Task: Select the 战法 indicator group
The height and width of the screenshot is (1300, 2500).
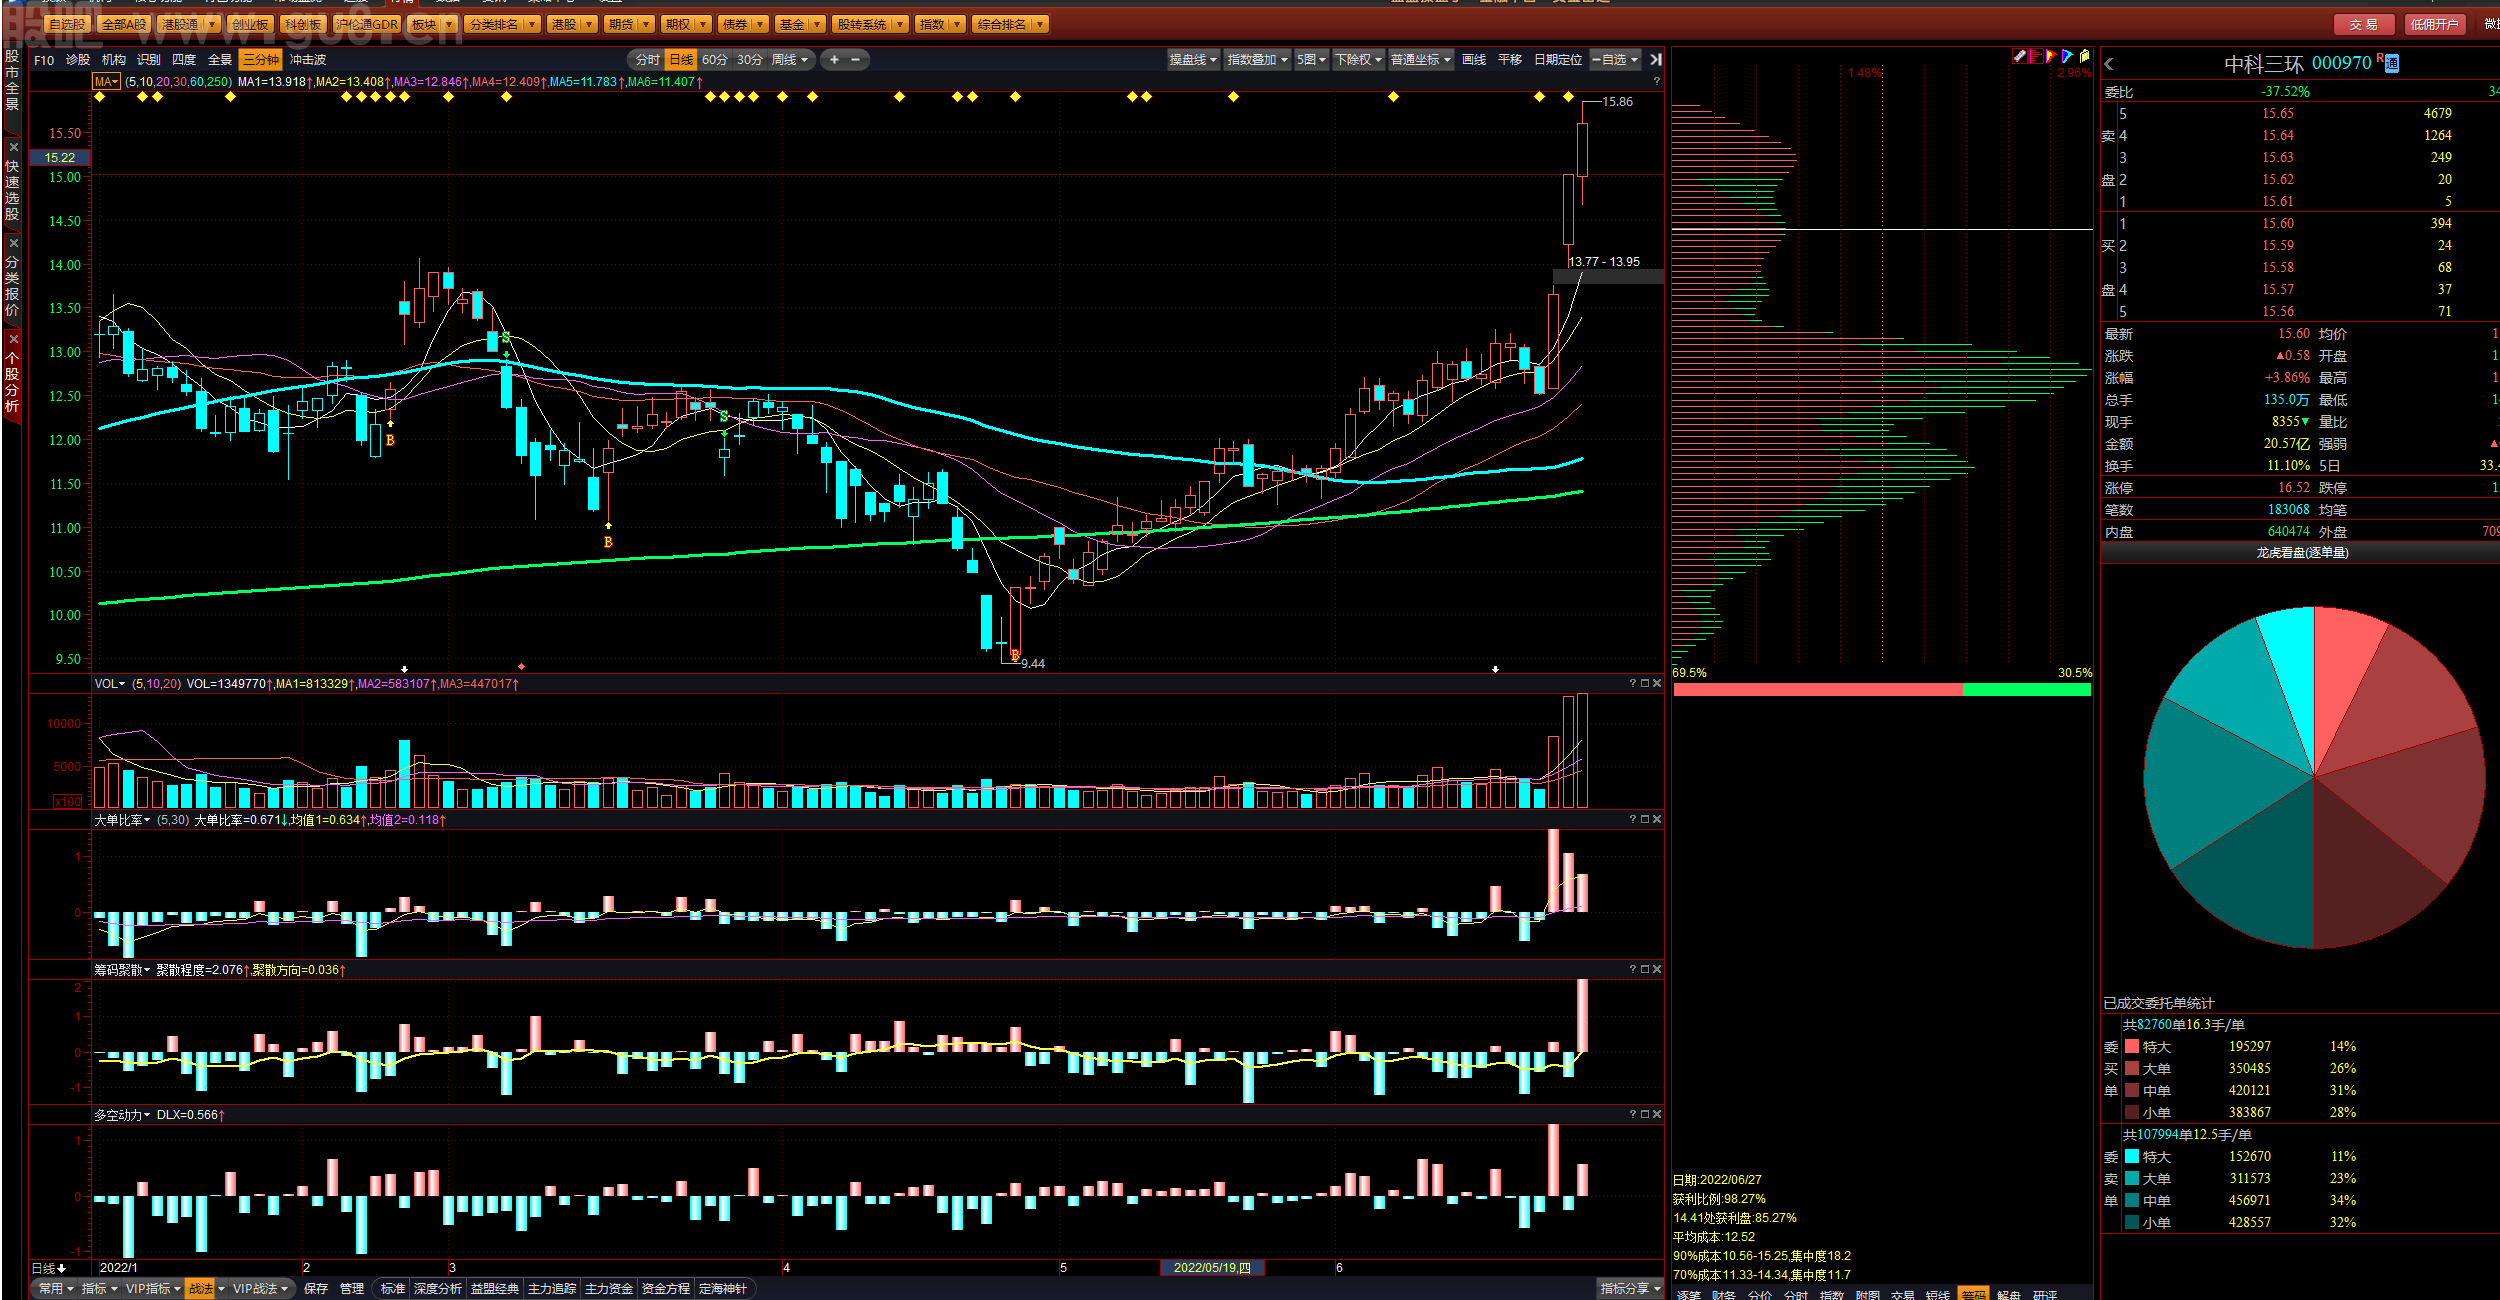Action: [x=201, y=1289]
